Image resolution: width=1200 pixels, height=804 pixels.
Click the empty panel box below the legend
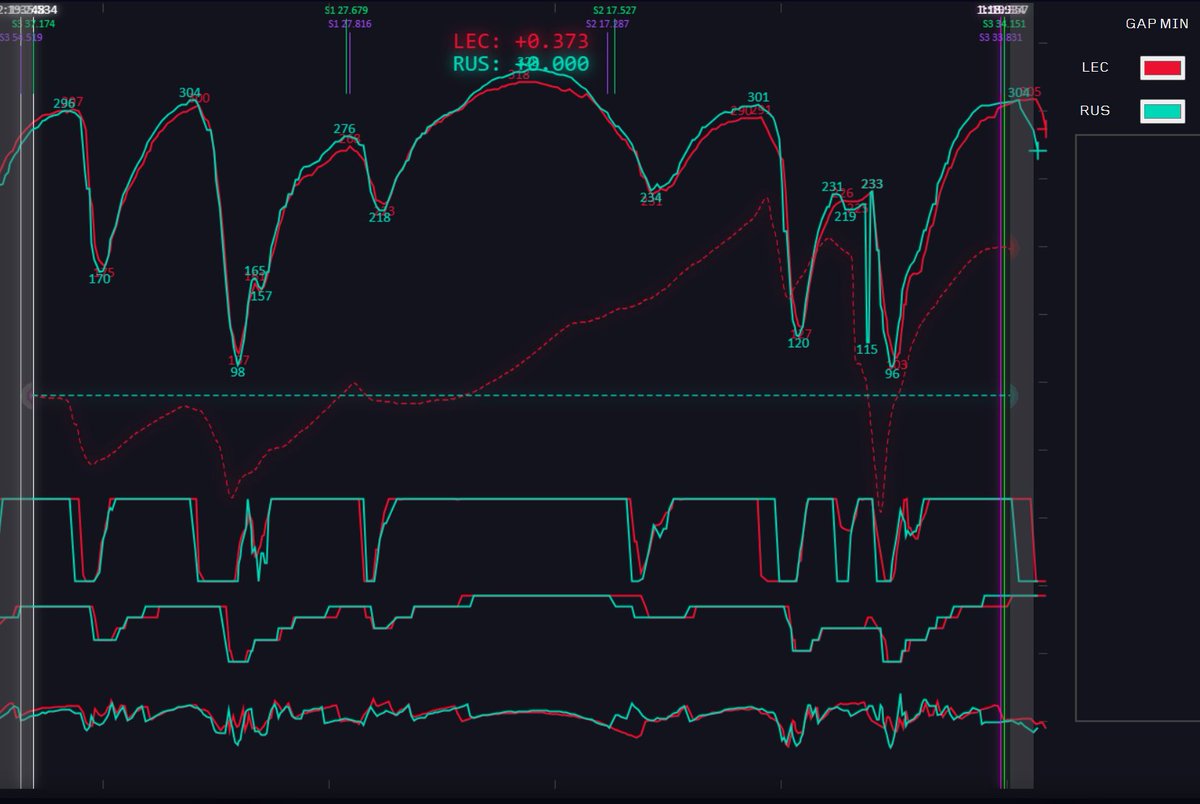(x=1137, y=428)
